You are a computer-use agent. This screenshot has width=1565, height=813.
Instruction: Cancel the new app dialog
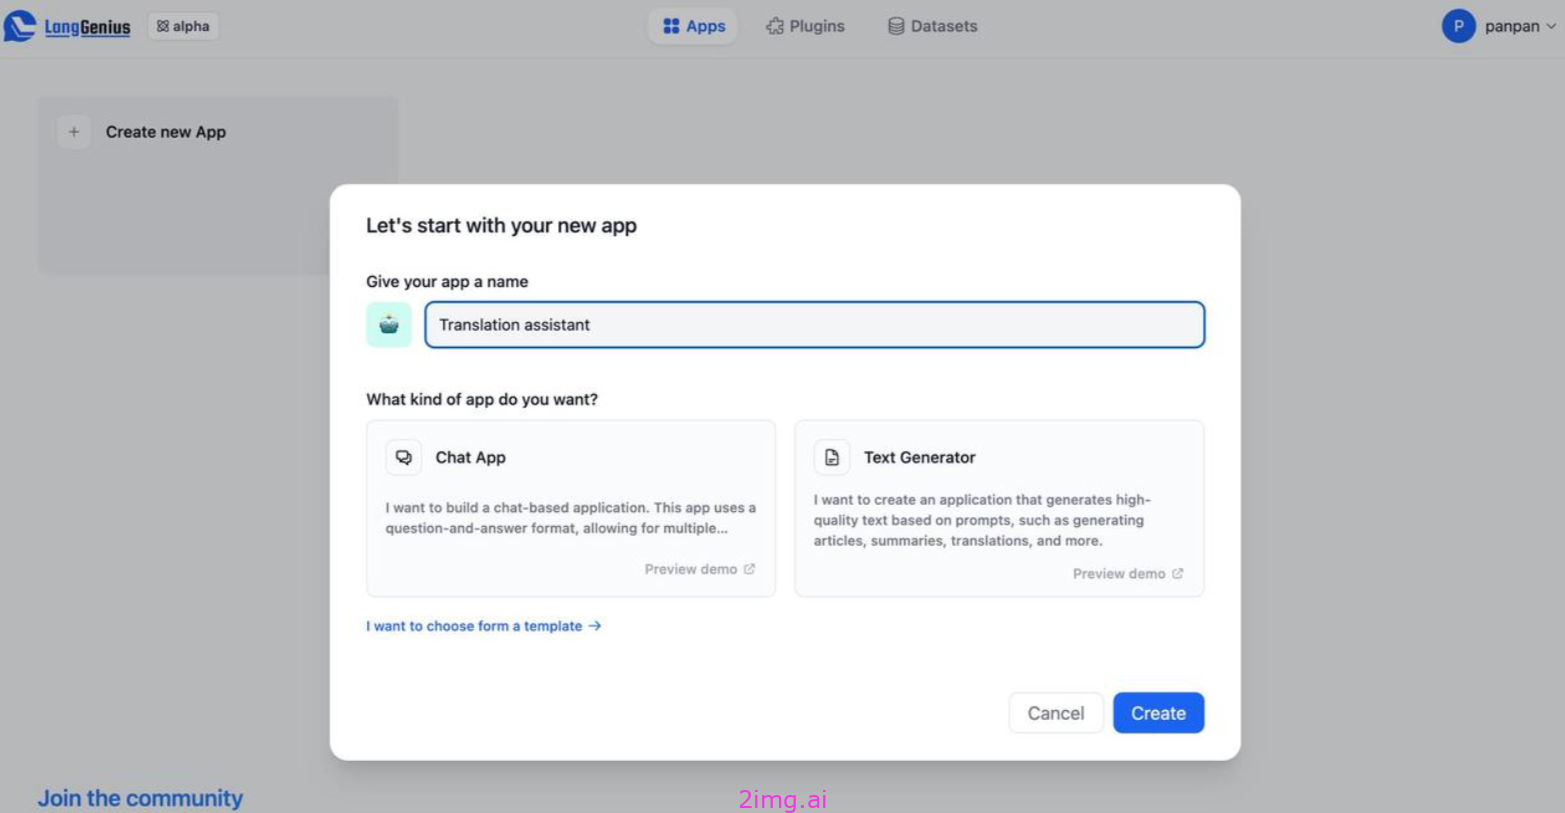1056,713
